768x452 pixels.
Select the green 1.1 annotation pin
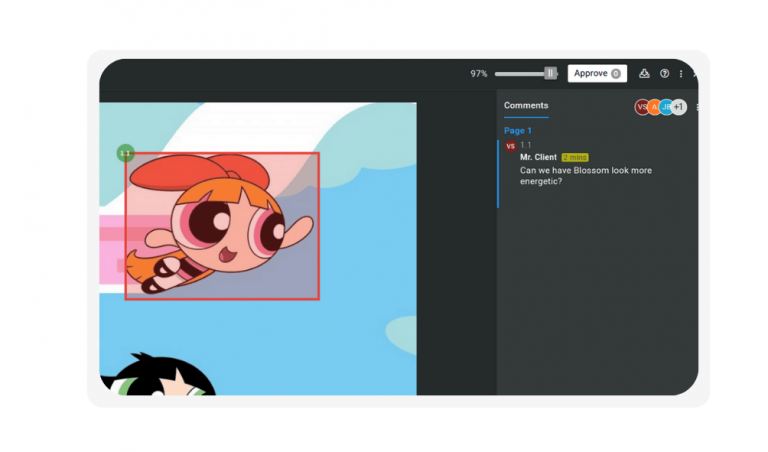pos(125,153)
